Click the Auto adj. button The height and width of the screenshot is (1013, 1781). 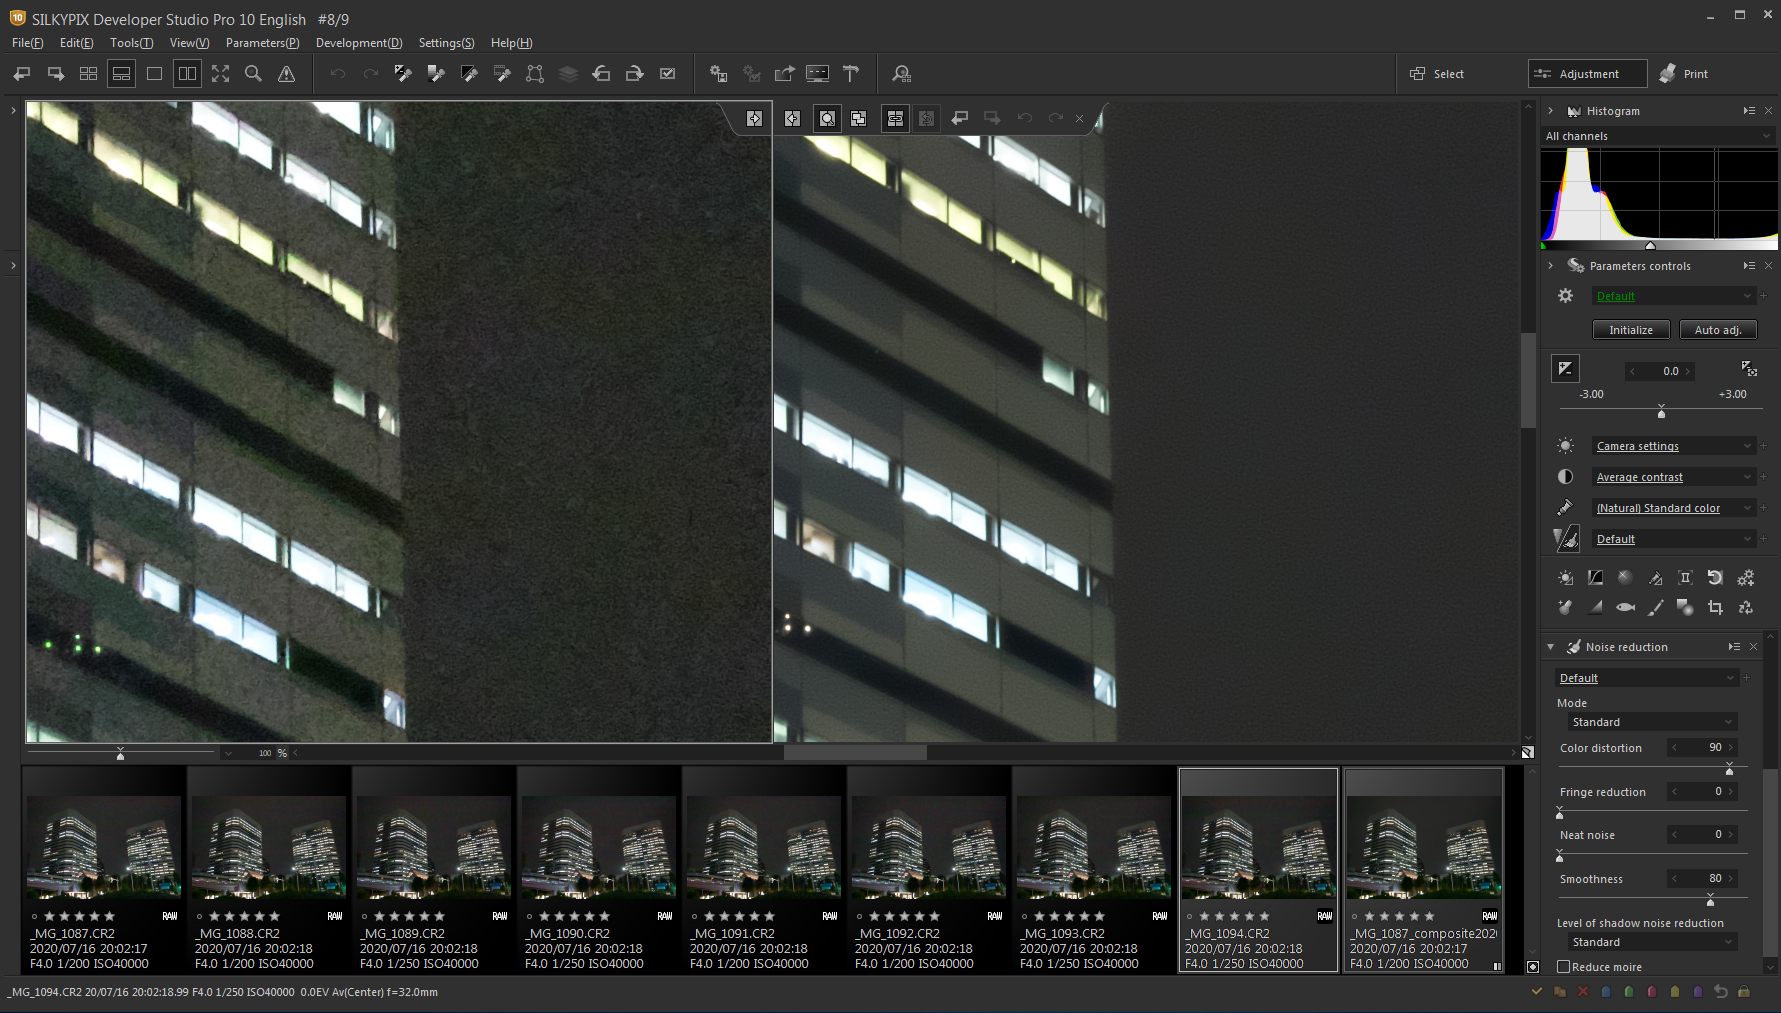click(1718, 330)
